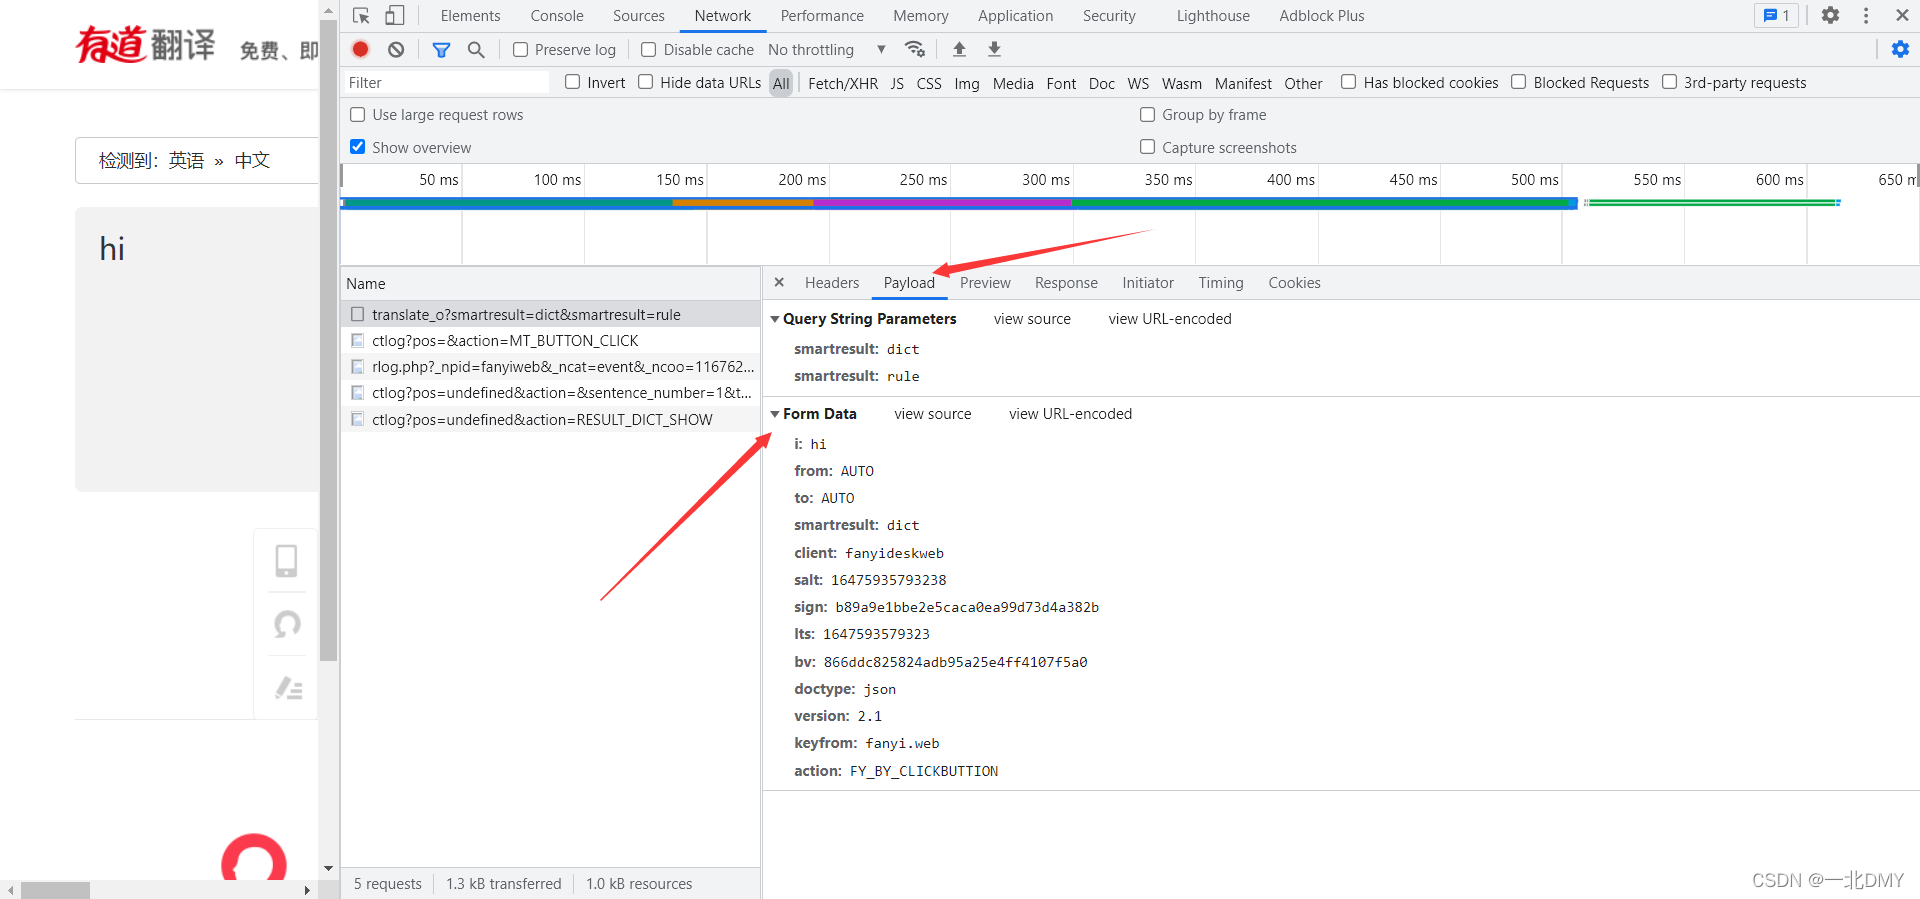Screen dimensions: 1920x899
Task: Click view URL-encoded for Form Data
Action: (x=1070, y=414)
